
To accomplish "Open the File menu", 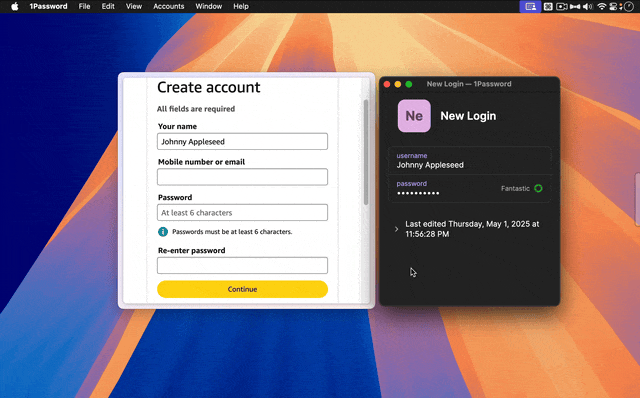I will point(84,7).
